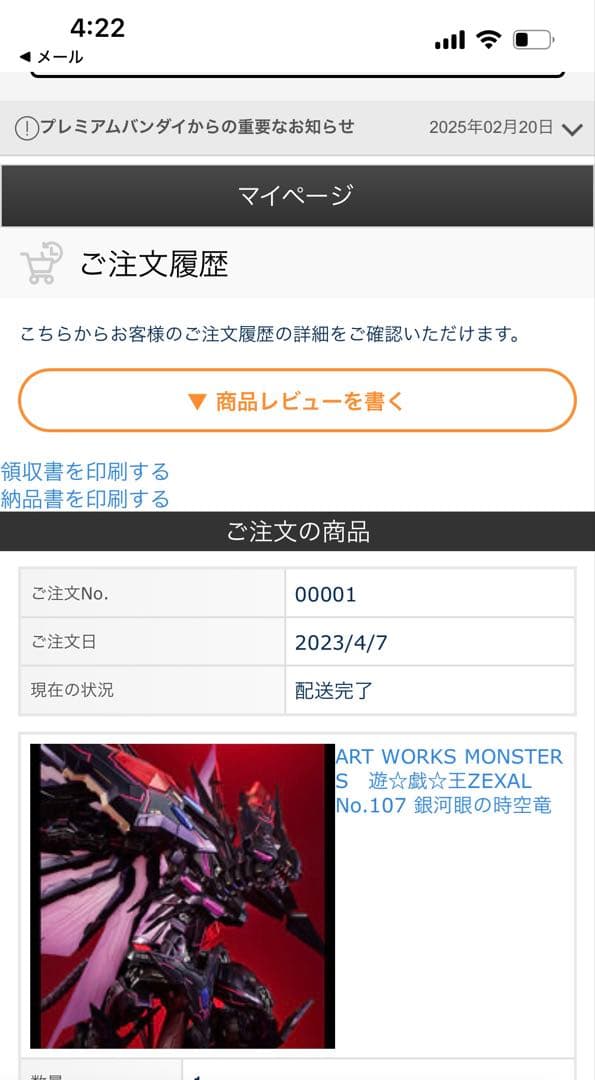Select order number 00001 cell
Image resolution: width=595 pixels, height=1080 pixels.
[430, 594]
